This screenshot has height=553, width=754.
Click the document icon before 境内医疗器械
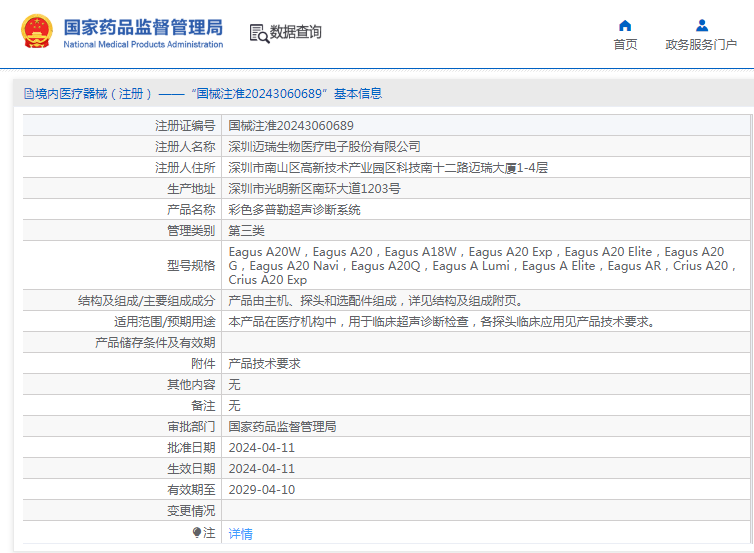pos(29,94)
